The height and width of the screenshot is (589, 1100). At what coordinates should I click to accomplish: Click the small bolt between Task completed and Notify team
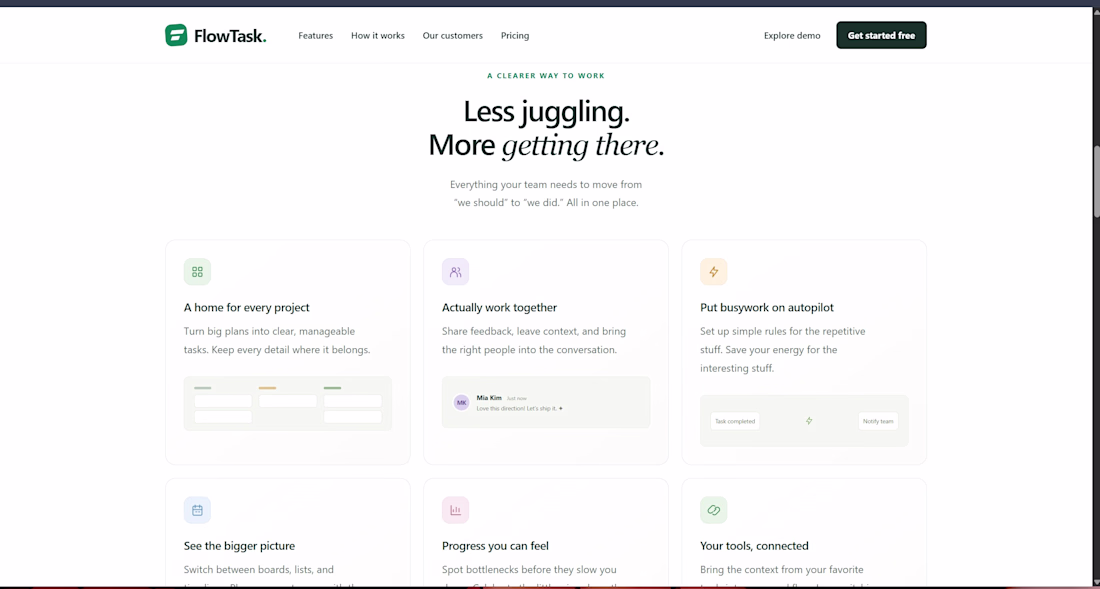[x=809, y=421]
